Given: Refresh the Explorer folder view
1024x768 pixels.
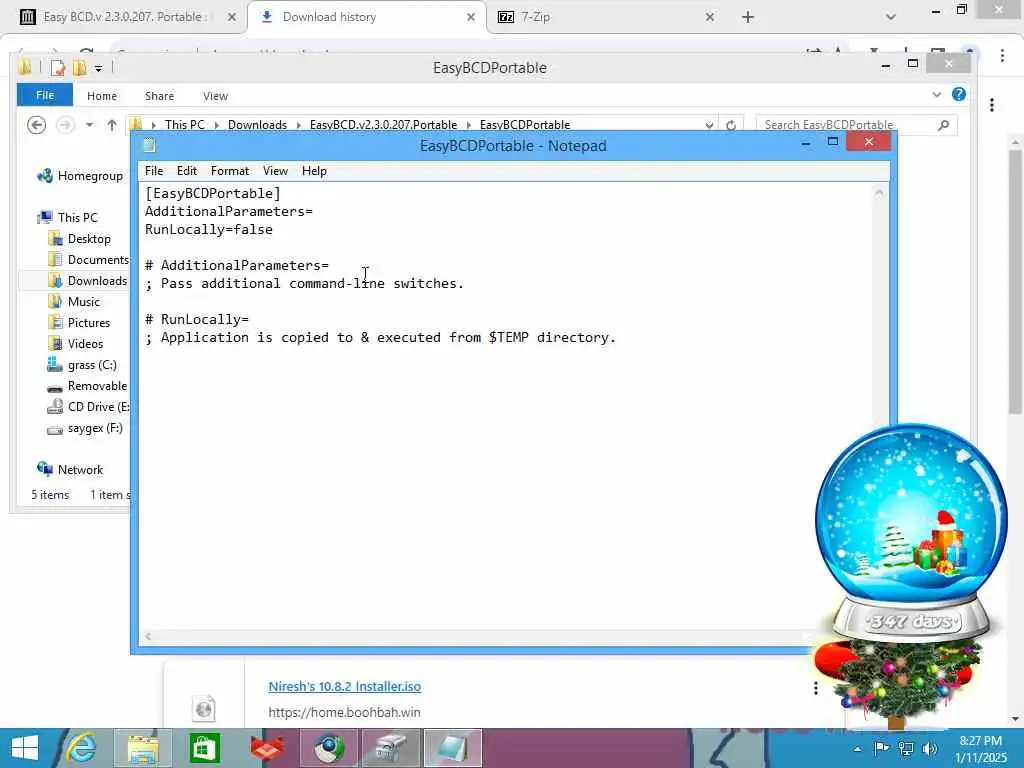Looking at the screenshot, I should tap(731, 125).
